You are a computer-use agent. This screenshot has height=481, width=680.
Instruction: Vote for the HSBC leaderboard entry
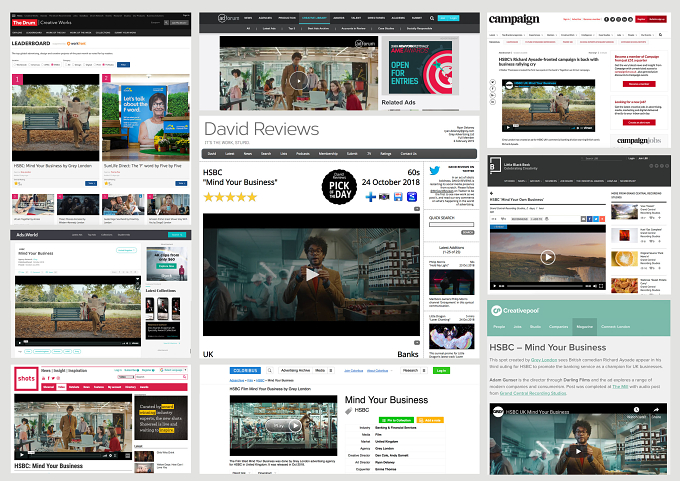91,183
